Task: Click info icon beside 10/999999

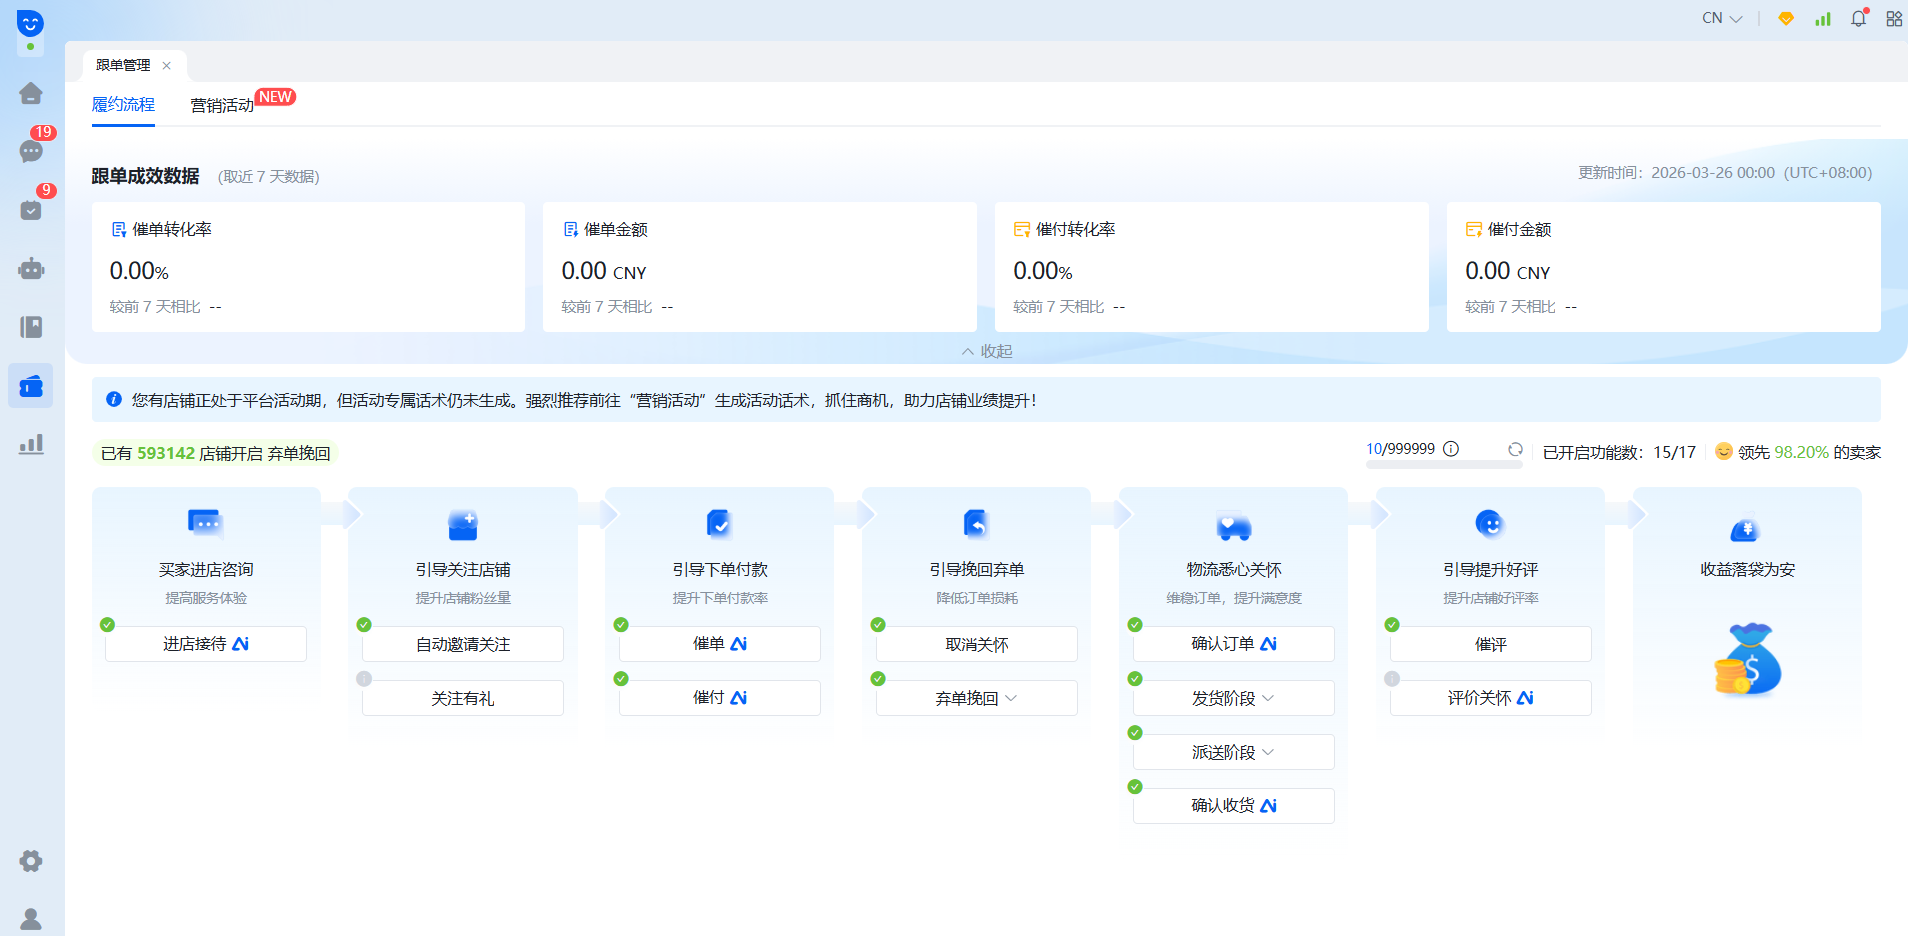Action: tap(1451, 449)
